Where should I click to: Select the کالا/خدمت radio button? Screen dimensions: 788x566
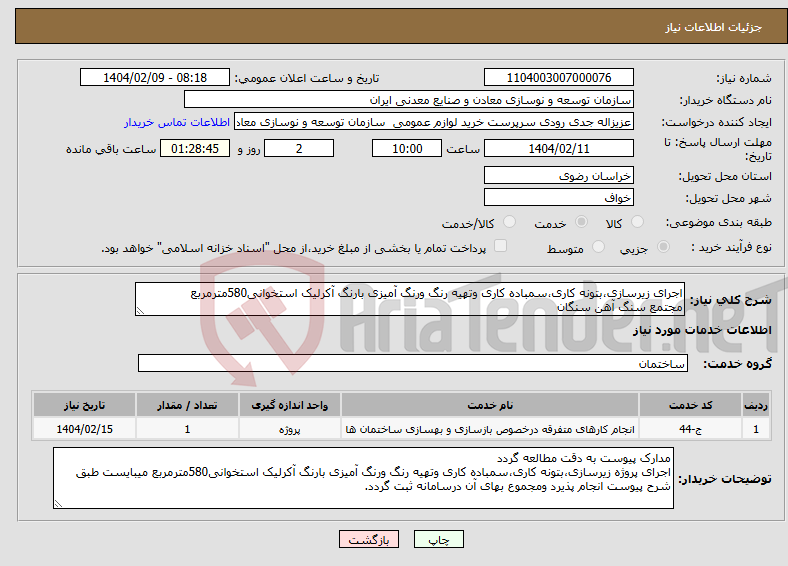coord(510,222)
